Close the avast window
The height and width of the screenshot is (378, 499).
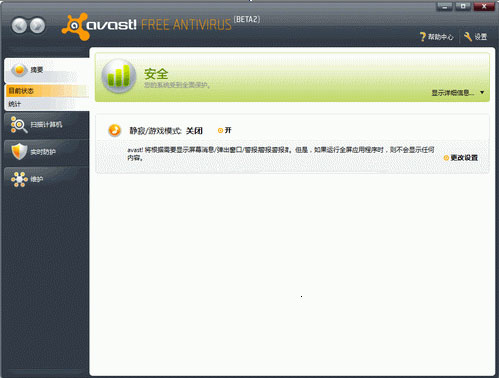(484, 6)
